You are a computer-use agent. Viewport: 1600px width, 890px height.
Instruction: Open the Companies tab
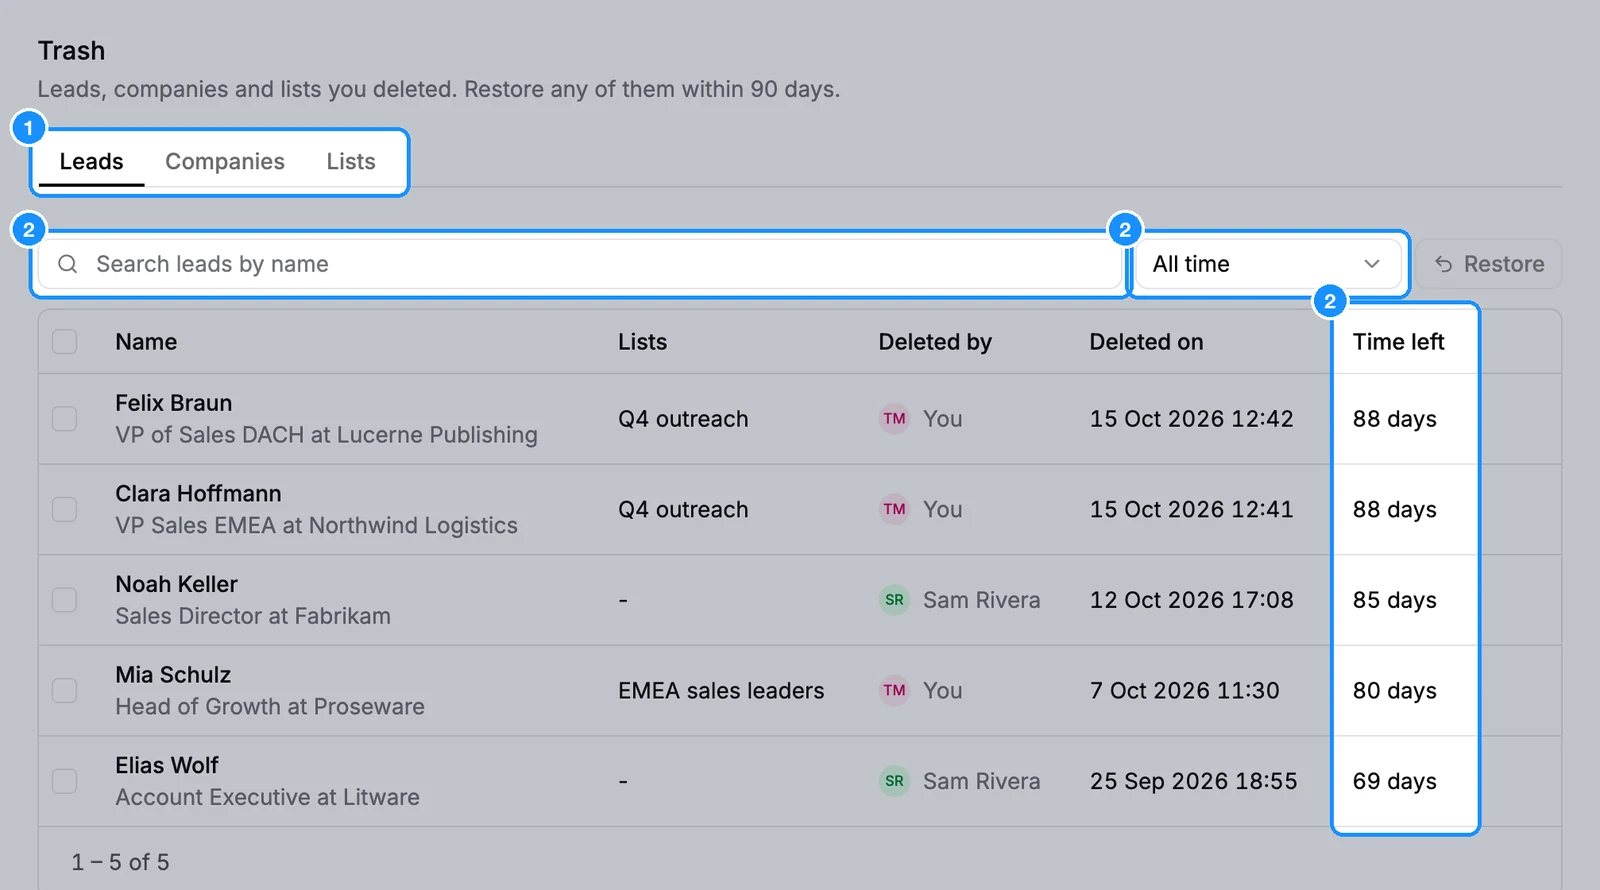click(225, 162)
